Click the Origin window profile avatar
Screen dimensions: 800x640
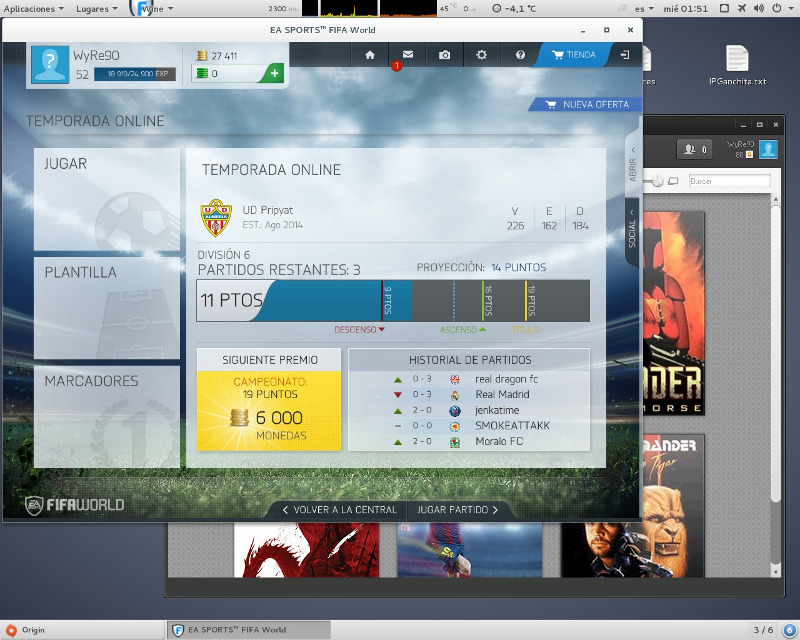[x=768, y=149]
